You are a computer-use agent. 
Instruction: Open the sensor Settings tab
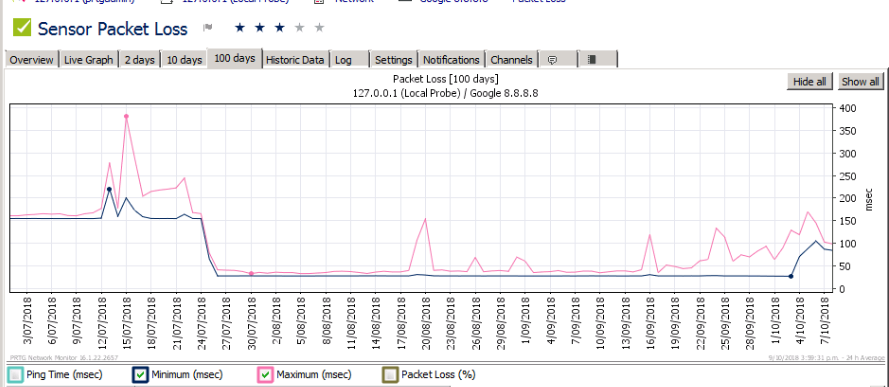(x=393, y=59)
